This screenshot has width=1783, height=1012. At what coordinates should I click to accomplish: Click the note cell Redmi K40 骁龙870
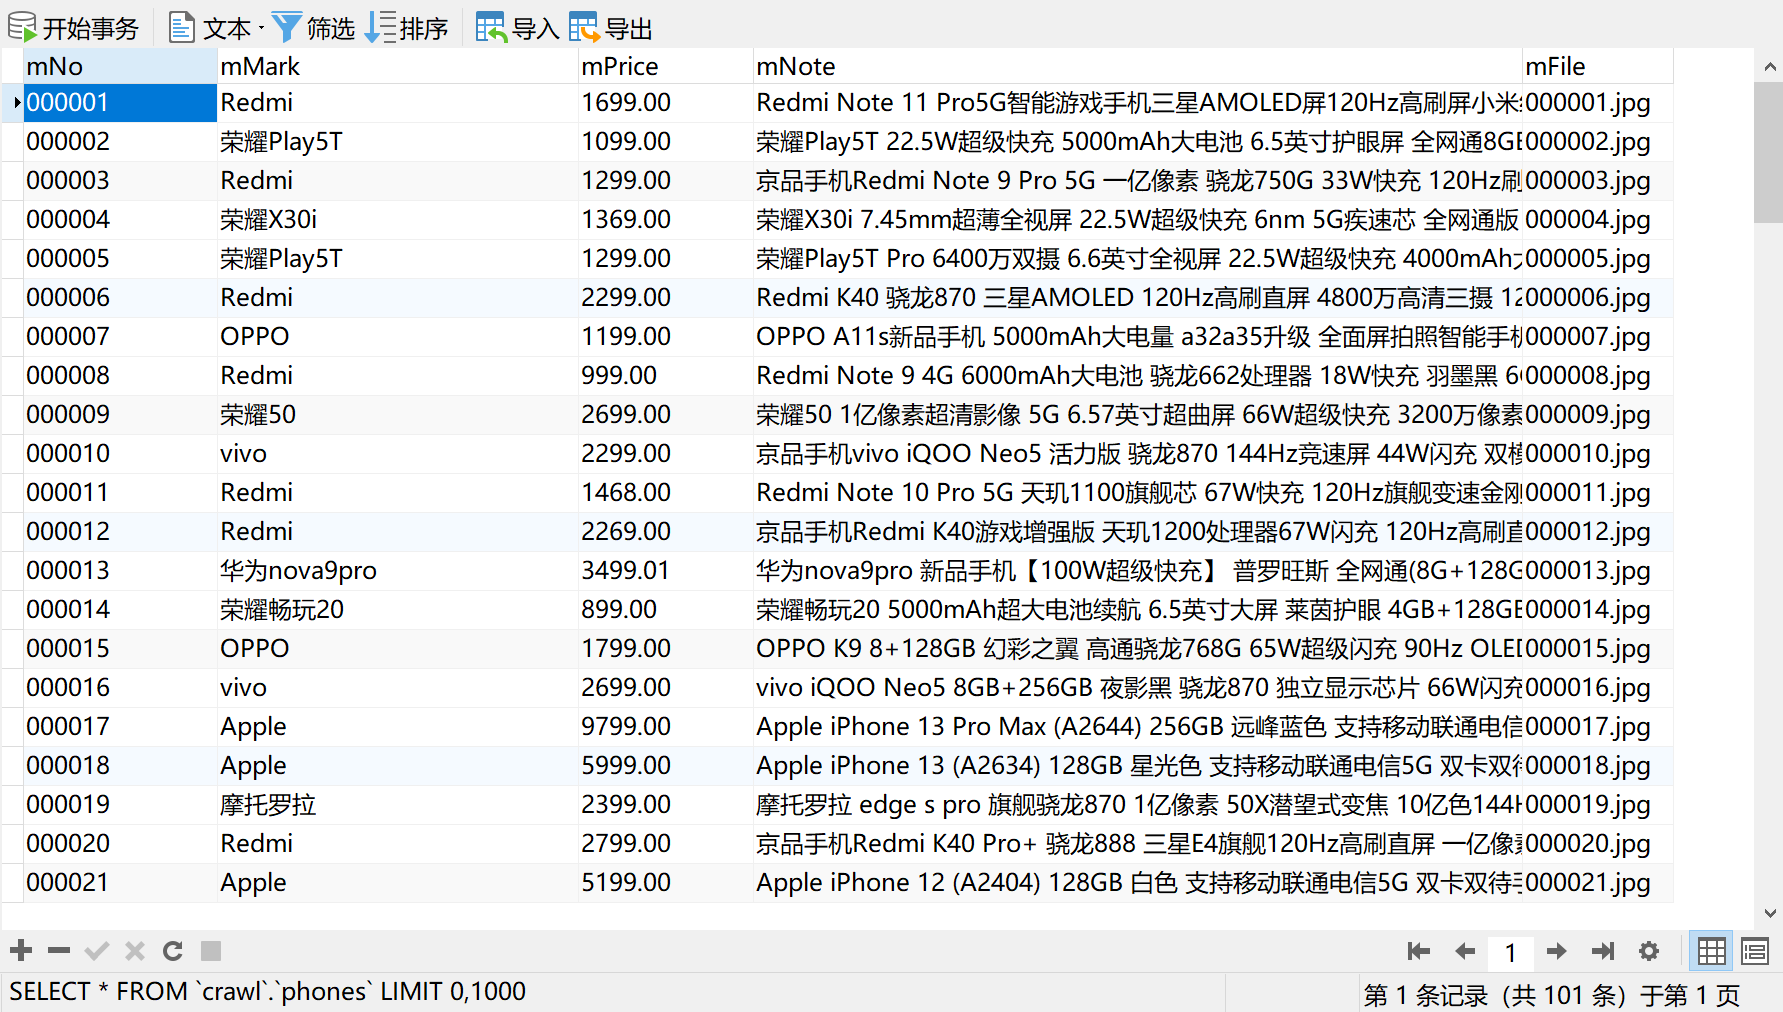(1138, 298)
